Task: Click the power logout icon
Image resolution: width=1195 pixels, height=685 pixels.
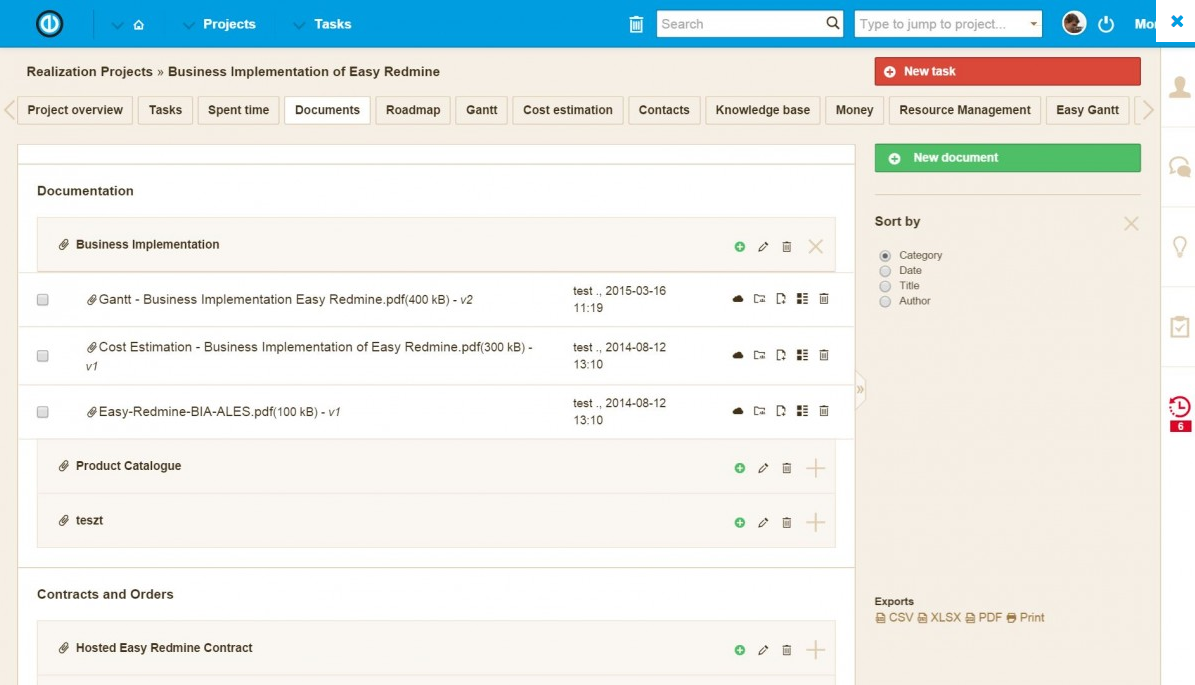Action: pos(1106,24)
